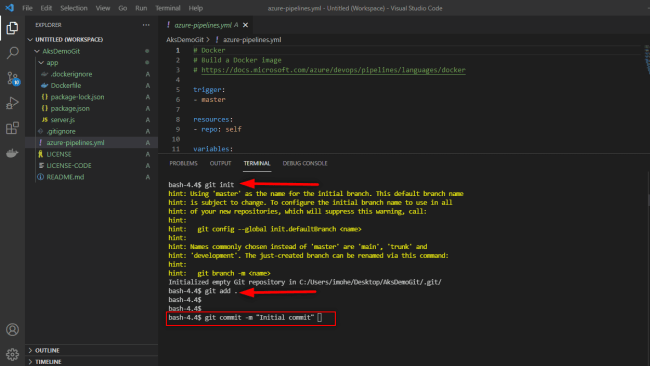Open Explorer more actions ellipsis
Screen dimensions: 650x366
tap(146, 25)
